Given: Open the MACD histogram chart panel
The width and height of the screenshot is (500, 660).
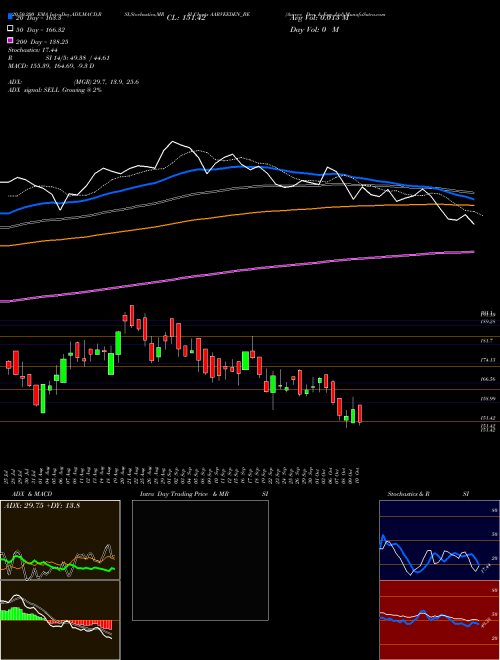Looking at the screenshot, I should 60,620.
